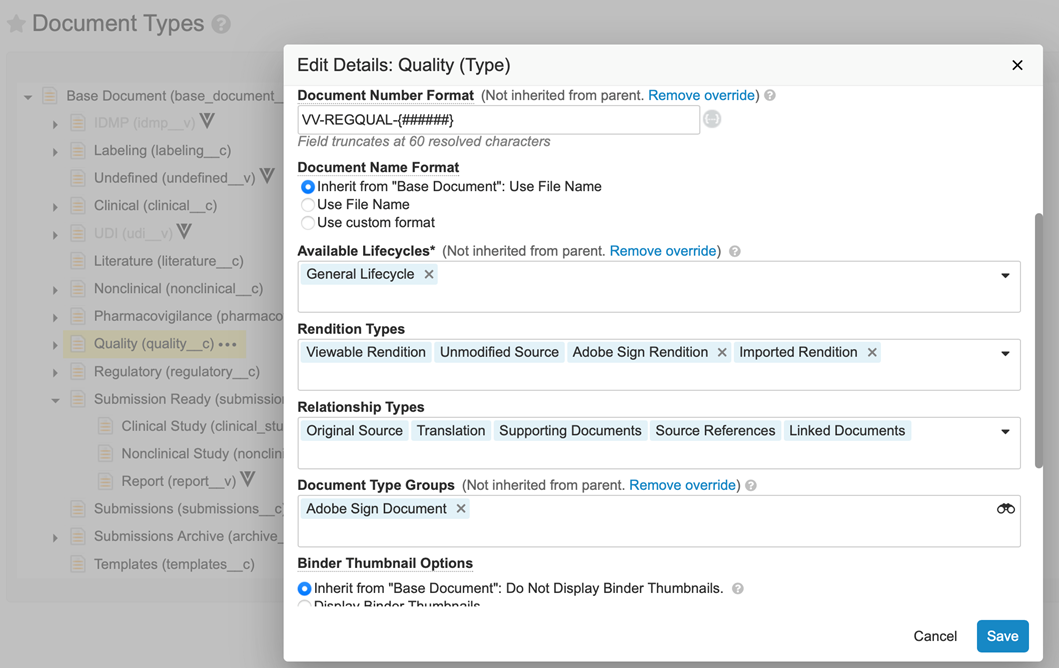Image resolution: width=1059 pixels, height=668 pixels.
Task: Click the binoculars search icon in Document Type Groups
Action: 1004,509
